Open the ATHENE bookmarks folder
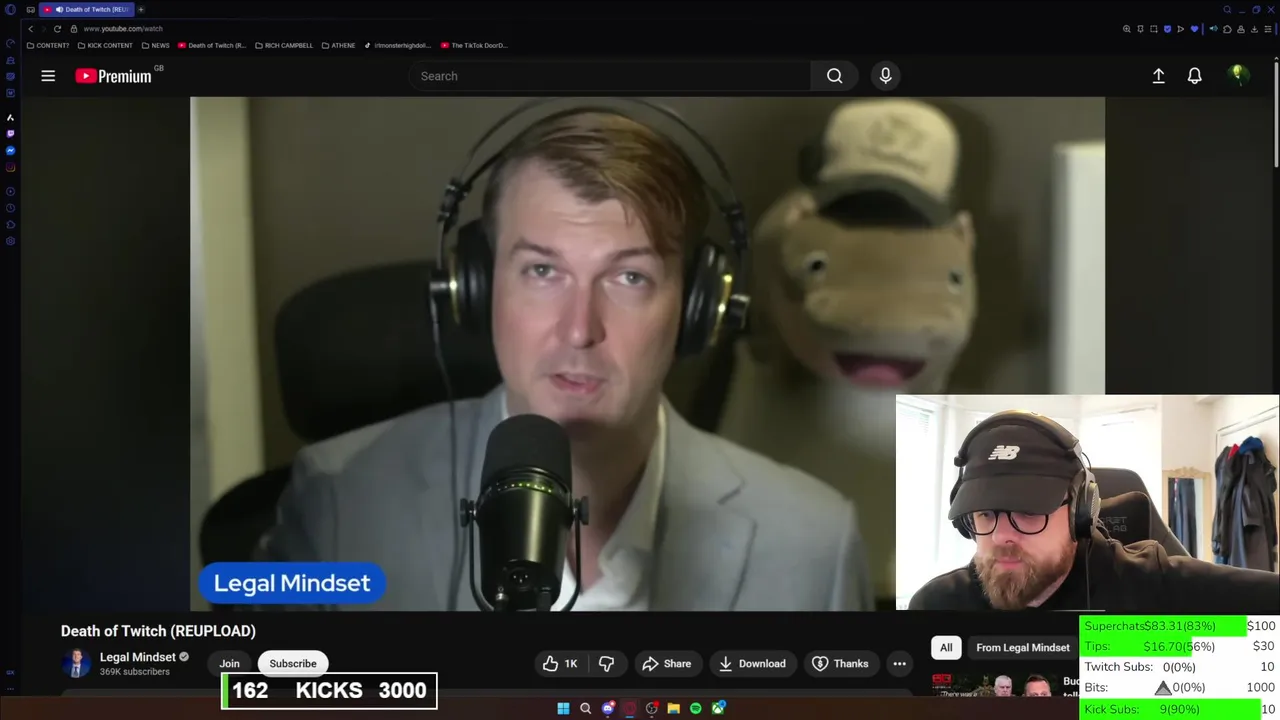 click(x=338, y=45)
